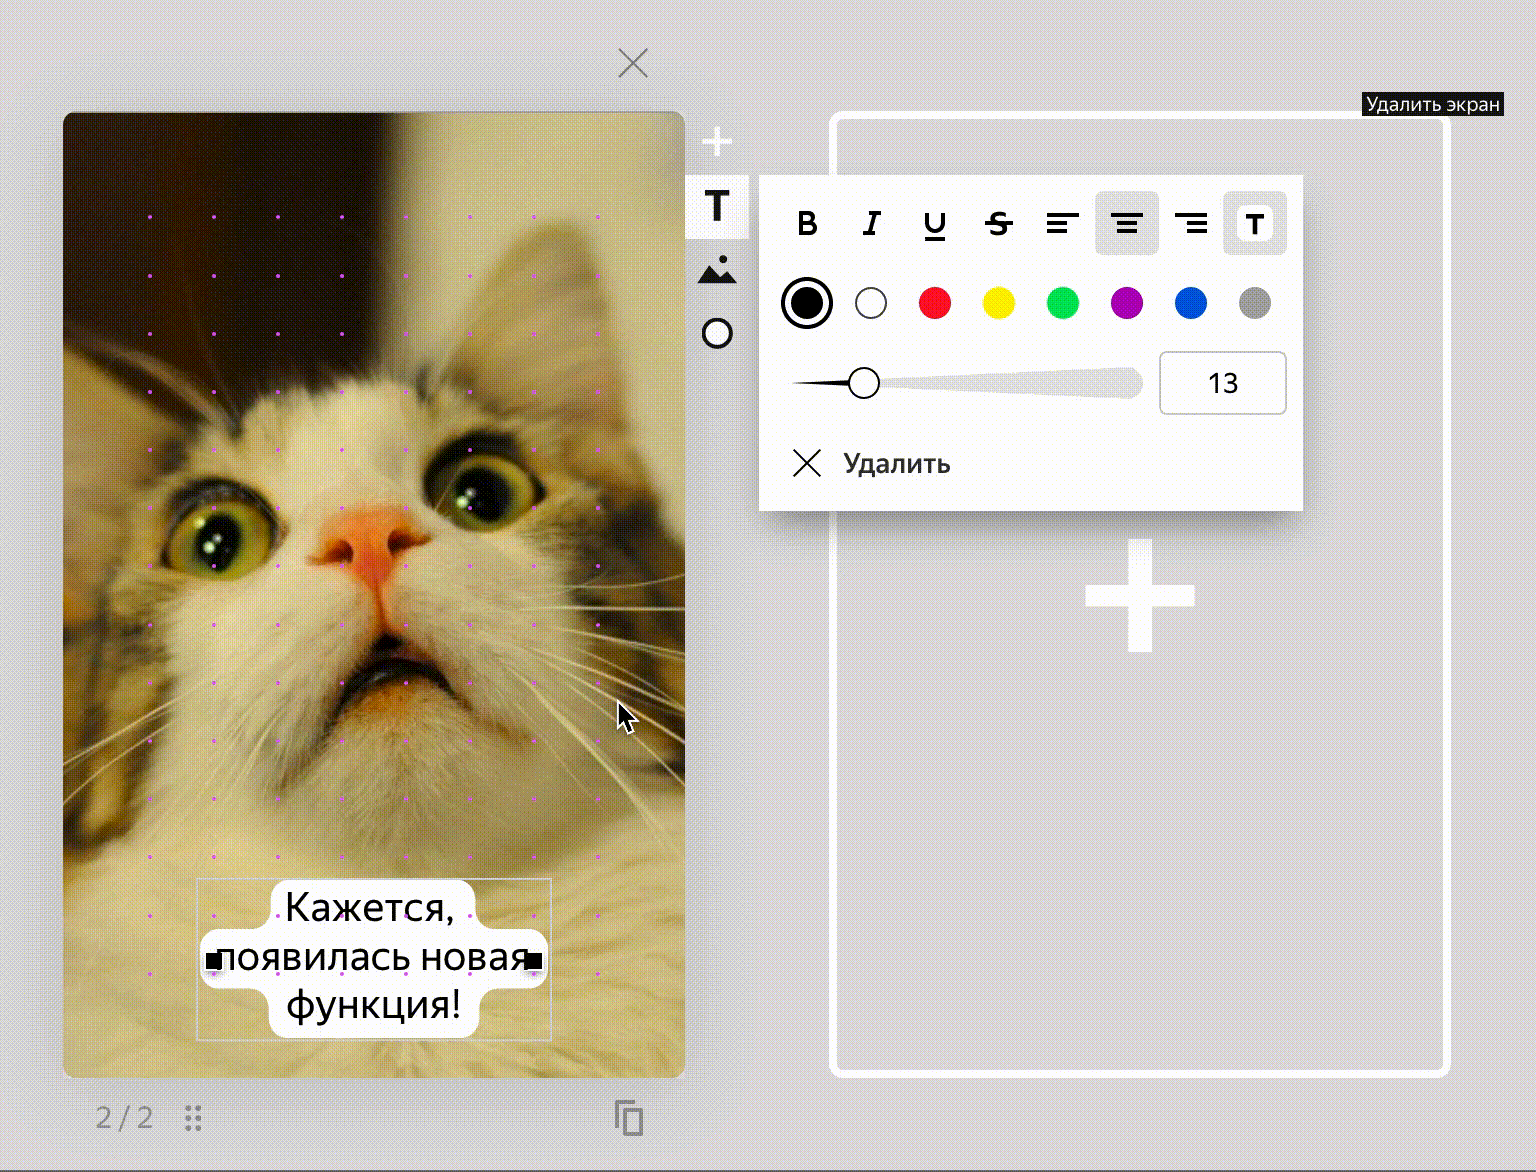Screen dimensions: 1536x1172
Task: Select the blue color swatch
Action: pos(1191,303)
